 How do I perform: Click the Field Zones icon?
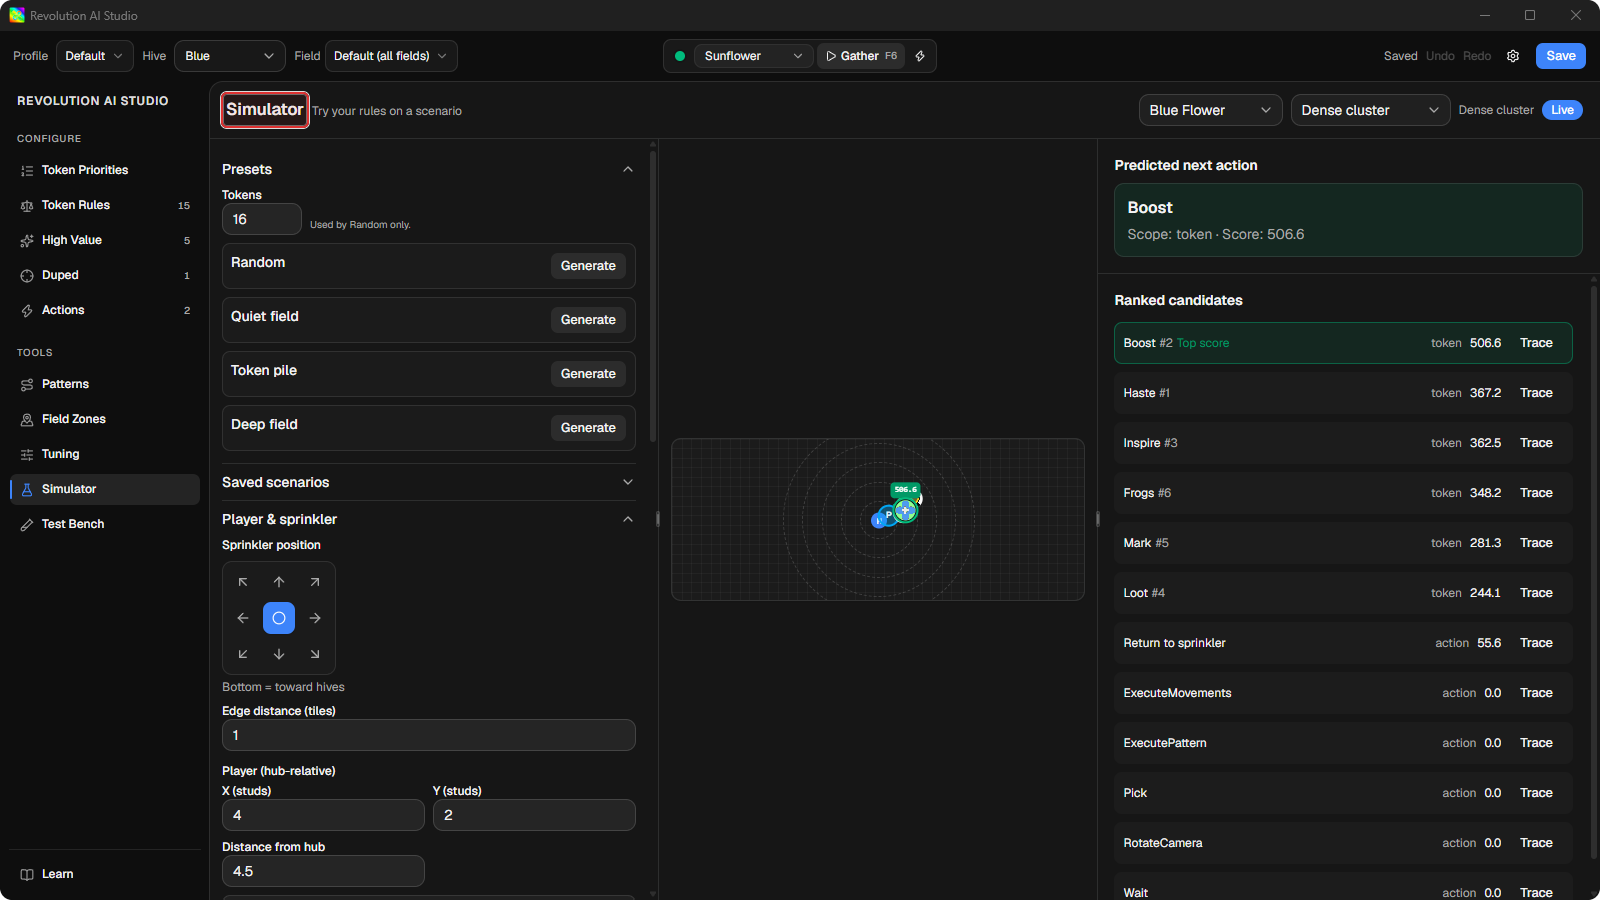[27, 420]
